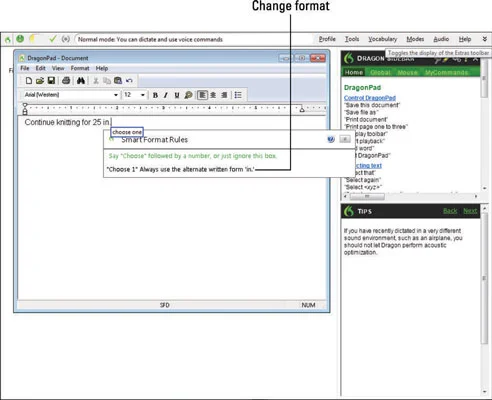Image resolution: width=492 pixels, height=400 pixels.
Task: Click the Sidebar horizontal scrollbar thumb
Action: [x=367, y=196]
